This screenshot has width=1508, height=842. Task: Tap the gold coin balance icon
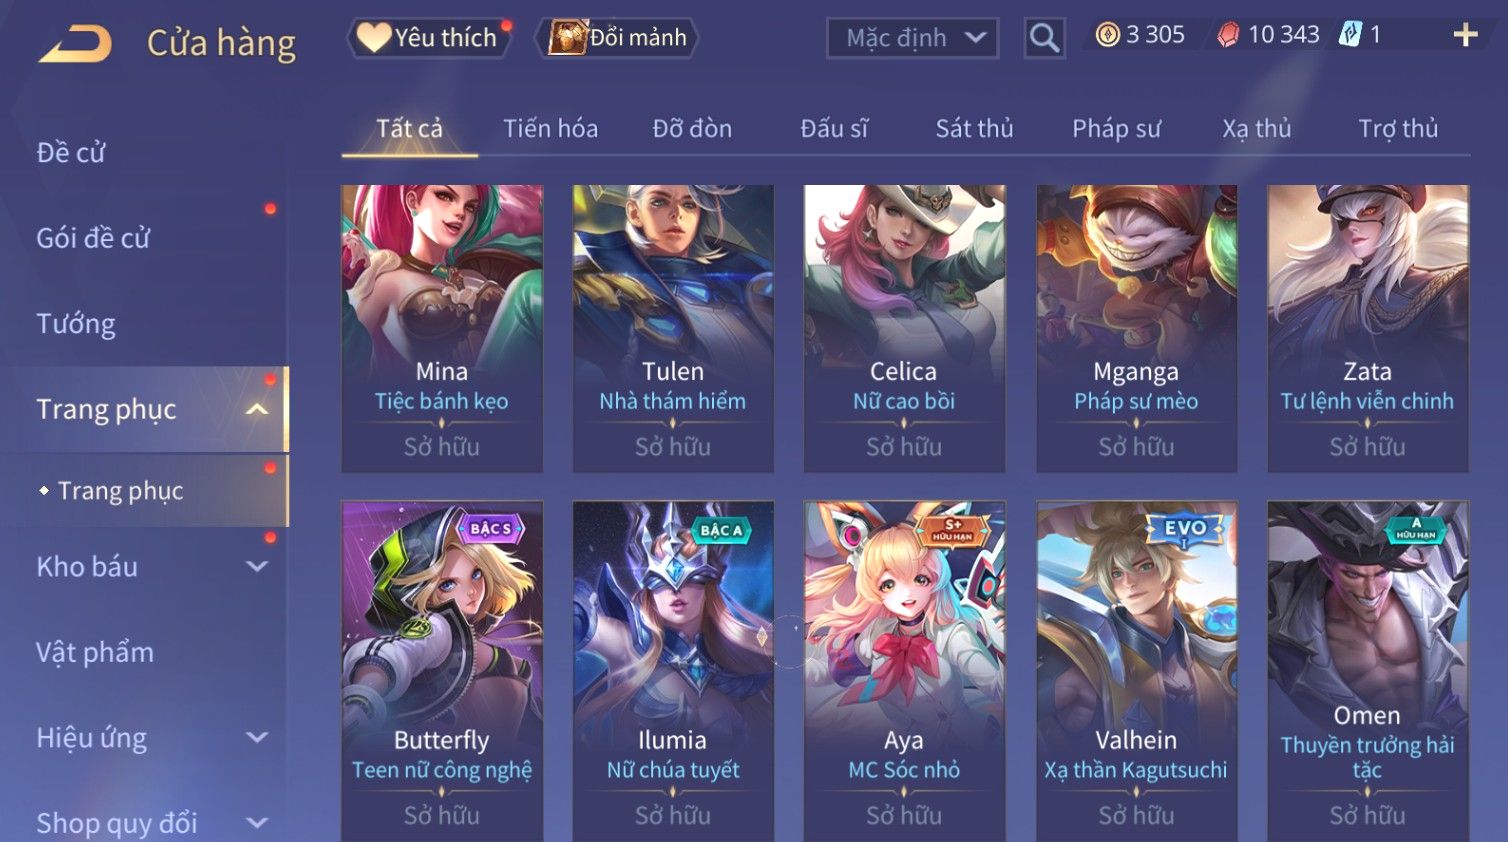(1107, 35)
